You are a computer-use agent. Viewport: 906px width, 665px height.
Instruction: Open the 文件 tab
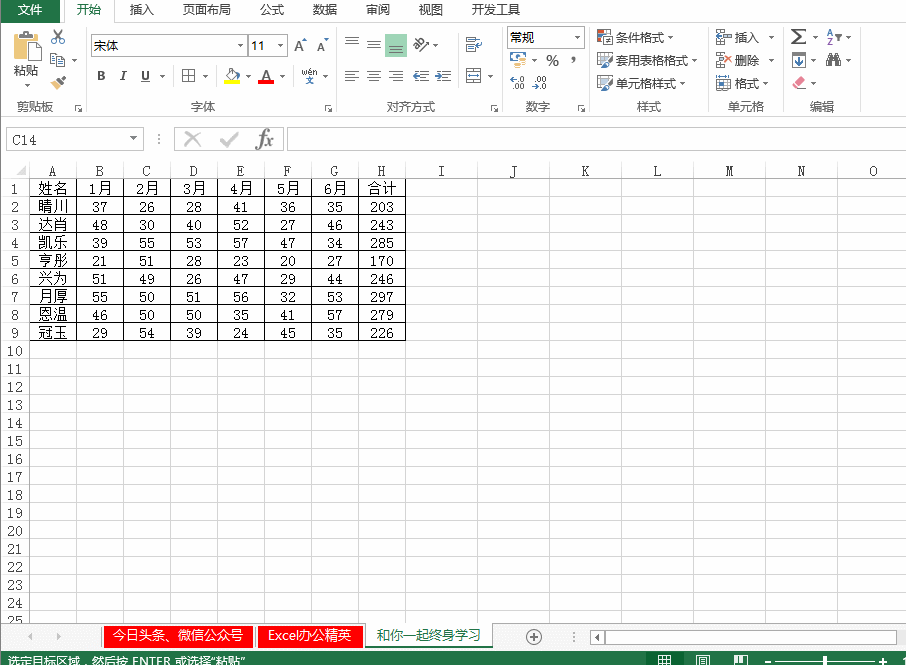tap(30, 10)
